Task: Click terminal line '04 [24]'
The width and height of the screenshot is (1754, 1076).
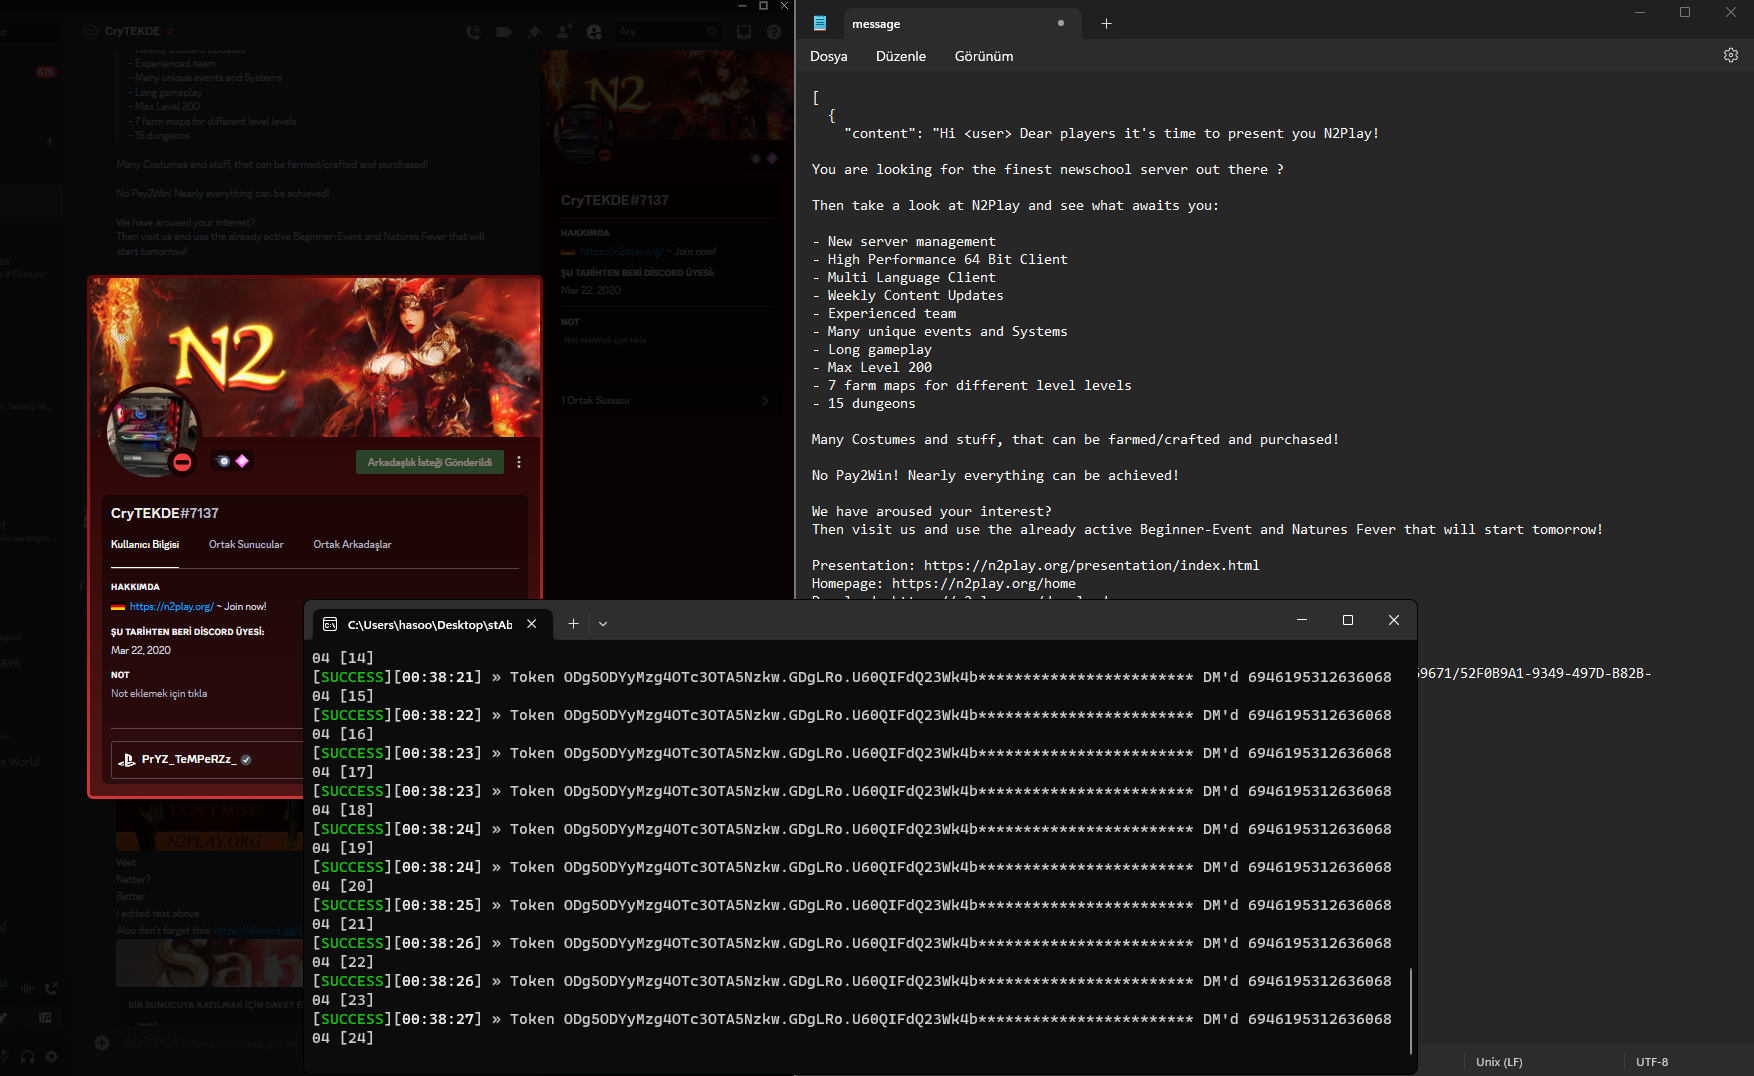Action: click(342, 1038)
